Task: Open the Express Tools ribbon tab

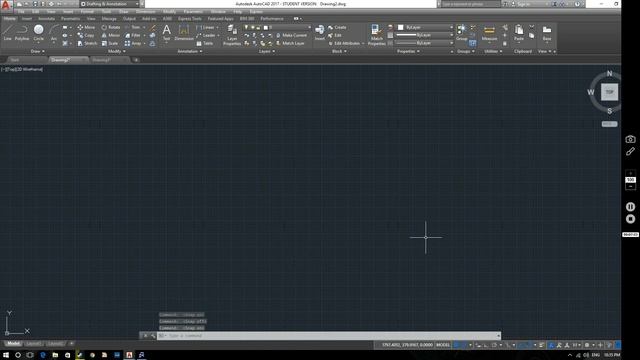Action: 189,18
